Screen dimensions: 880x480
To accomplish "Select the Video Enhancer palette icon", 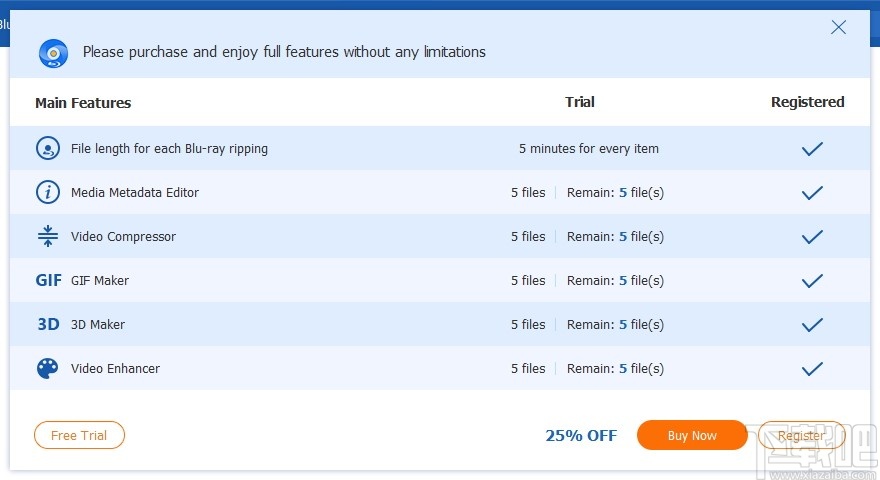I will (48, 369).
